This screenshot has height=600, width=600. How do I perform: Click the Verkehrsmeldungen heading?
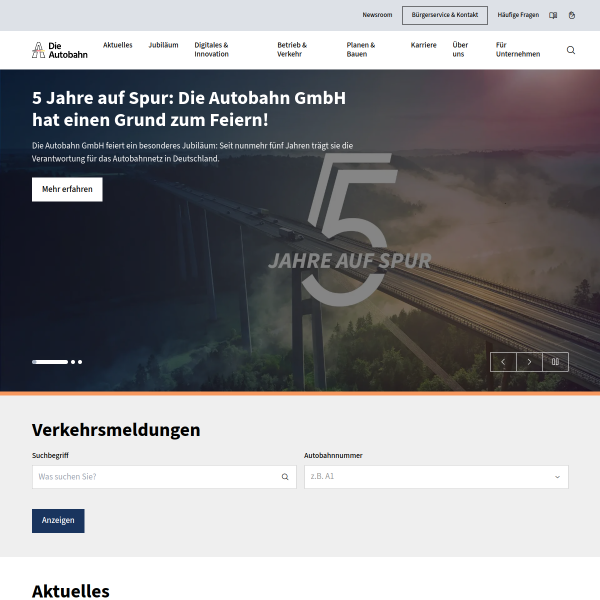coord(116,430)
